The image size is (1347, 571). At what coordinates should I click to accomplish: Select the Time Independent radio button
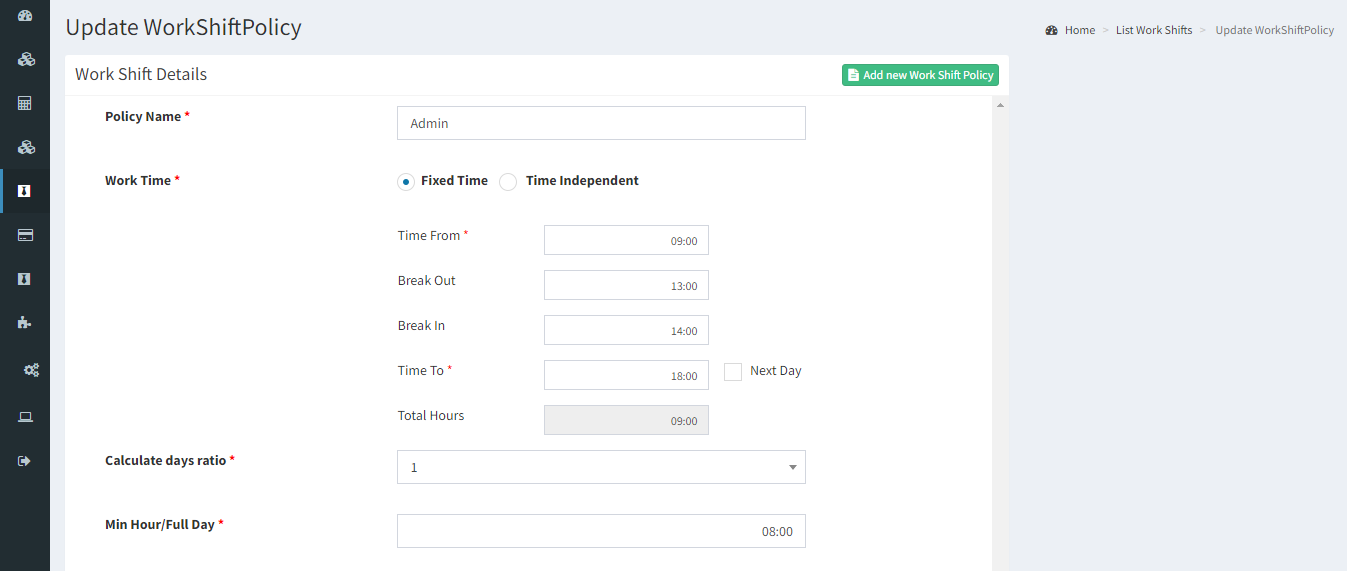508,182
